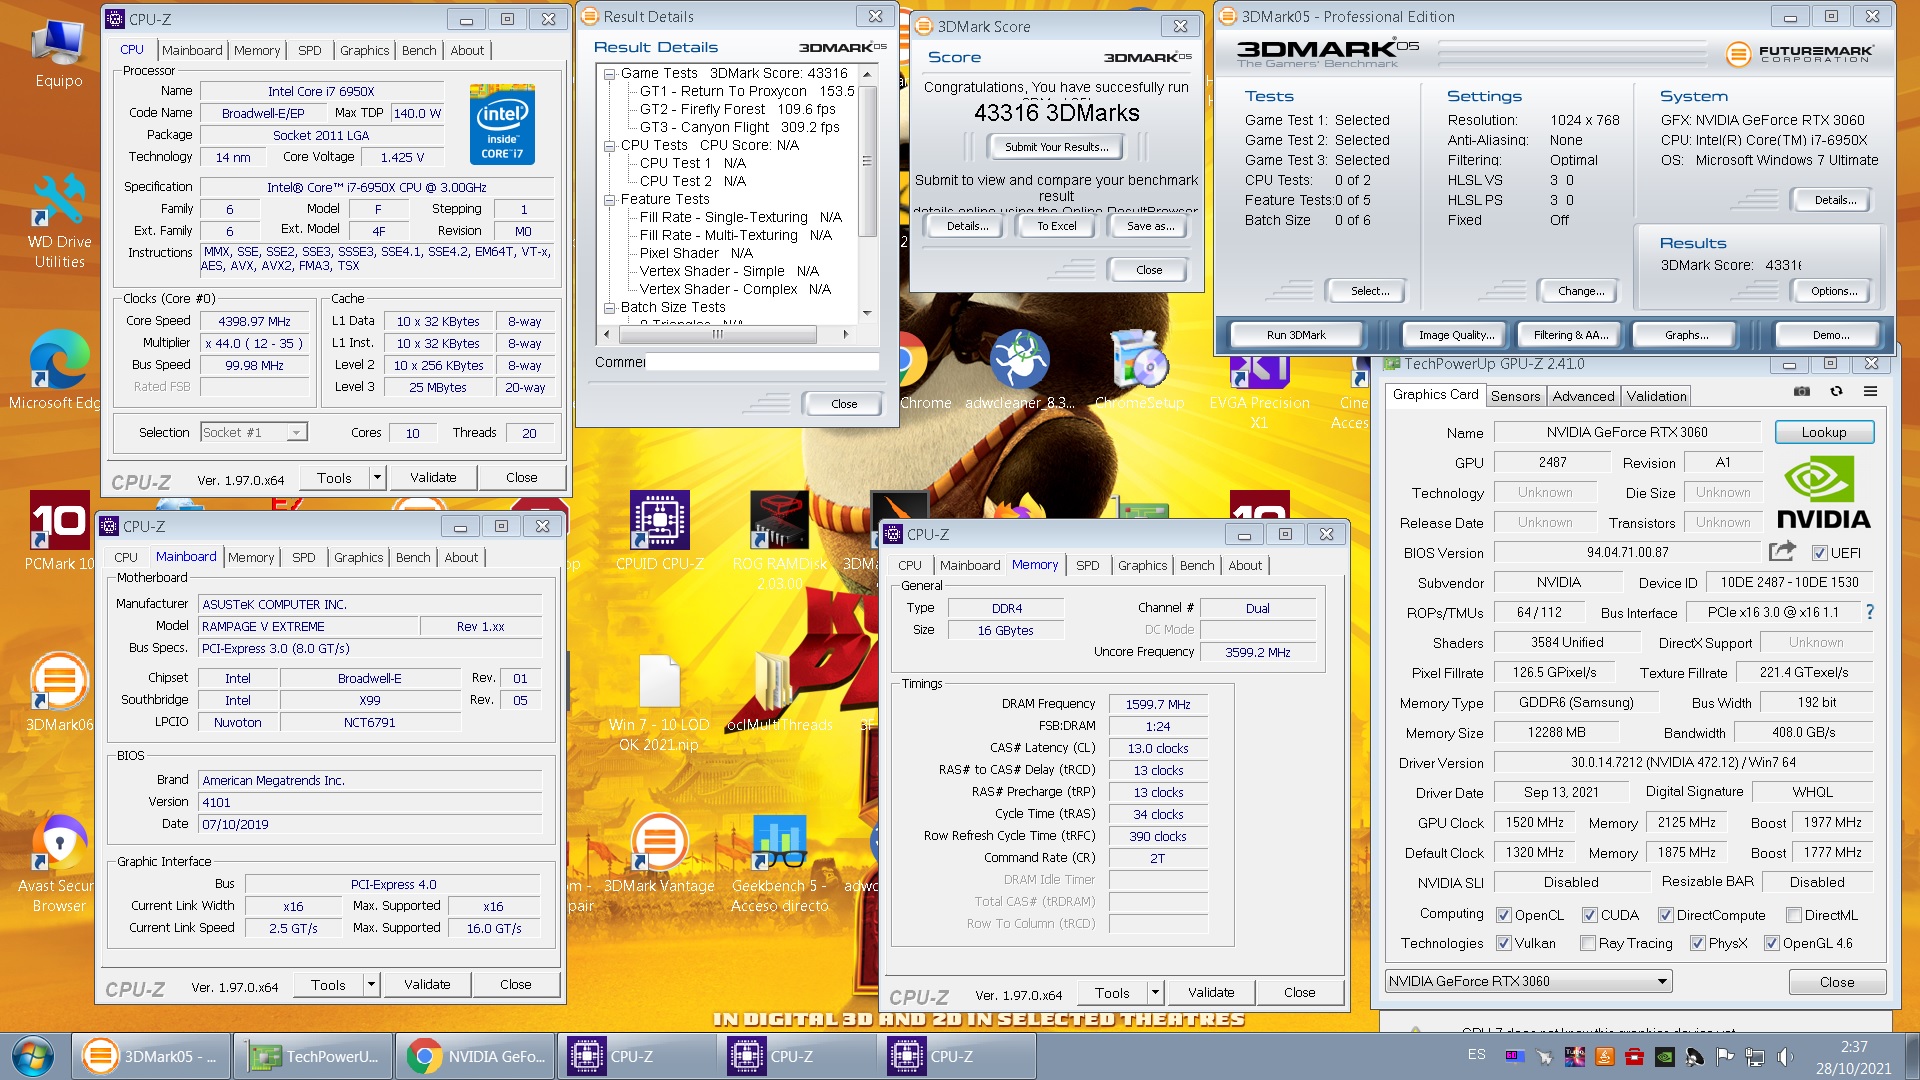Open oclMultiThreads desktop folder icon
This screenshot has width=1920, height=1080.
(x=779, y=692)
